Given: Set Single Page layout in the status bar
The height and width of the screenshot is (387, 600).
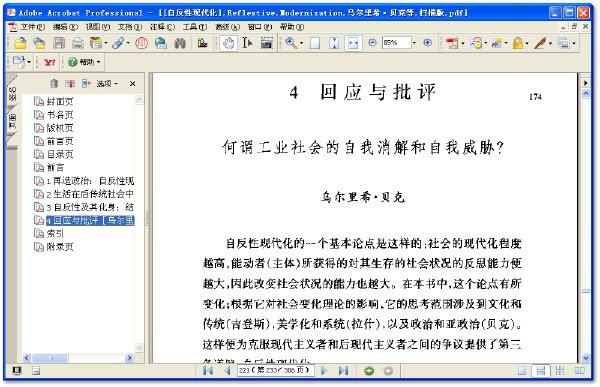Looking at the screenshot, I should (521, 371).
